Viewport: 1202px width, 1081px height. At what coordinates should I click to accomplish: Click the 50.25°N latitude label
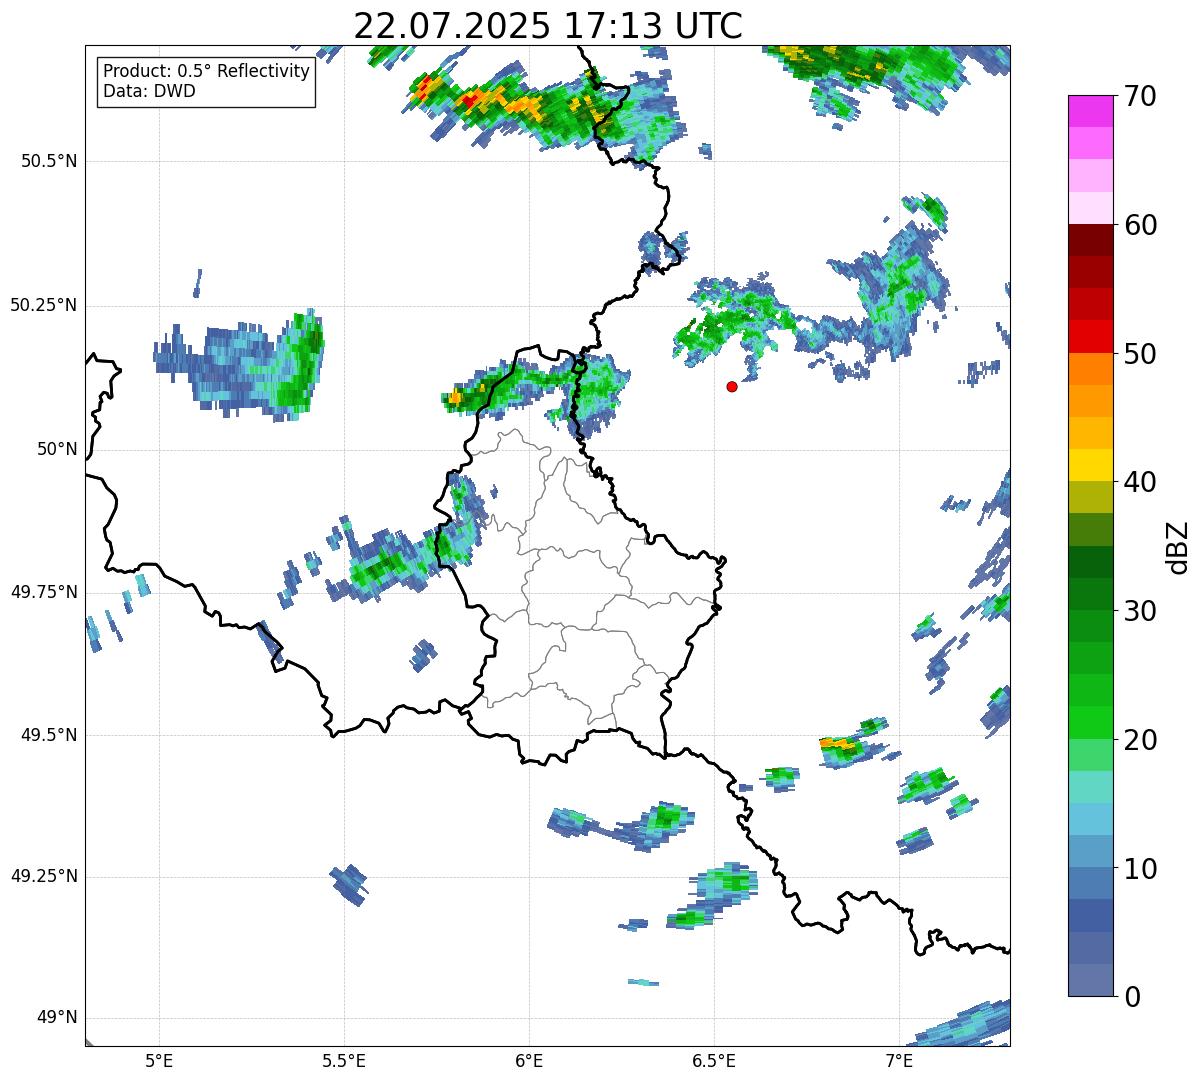point(44,305)
